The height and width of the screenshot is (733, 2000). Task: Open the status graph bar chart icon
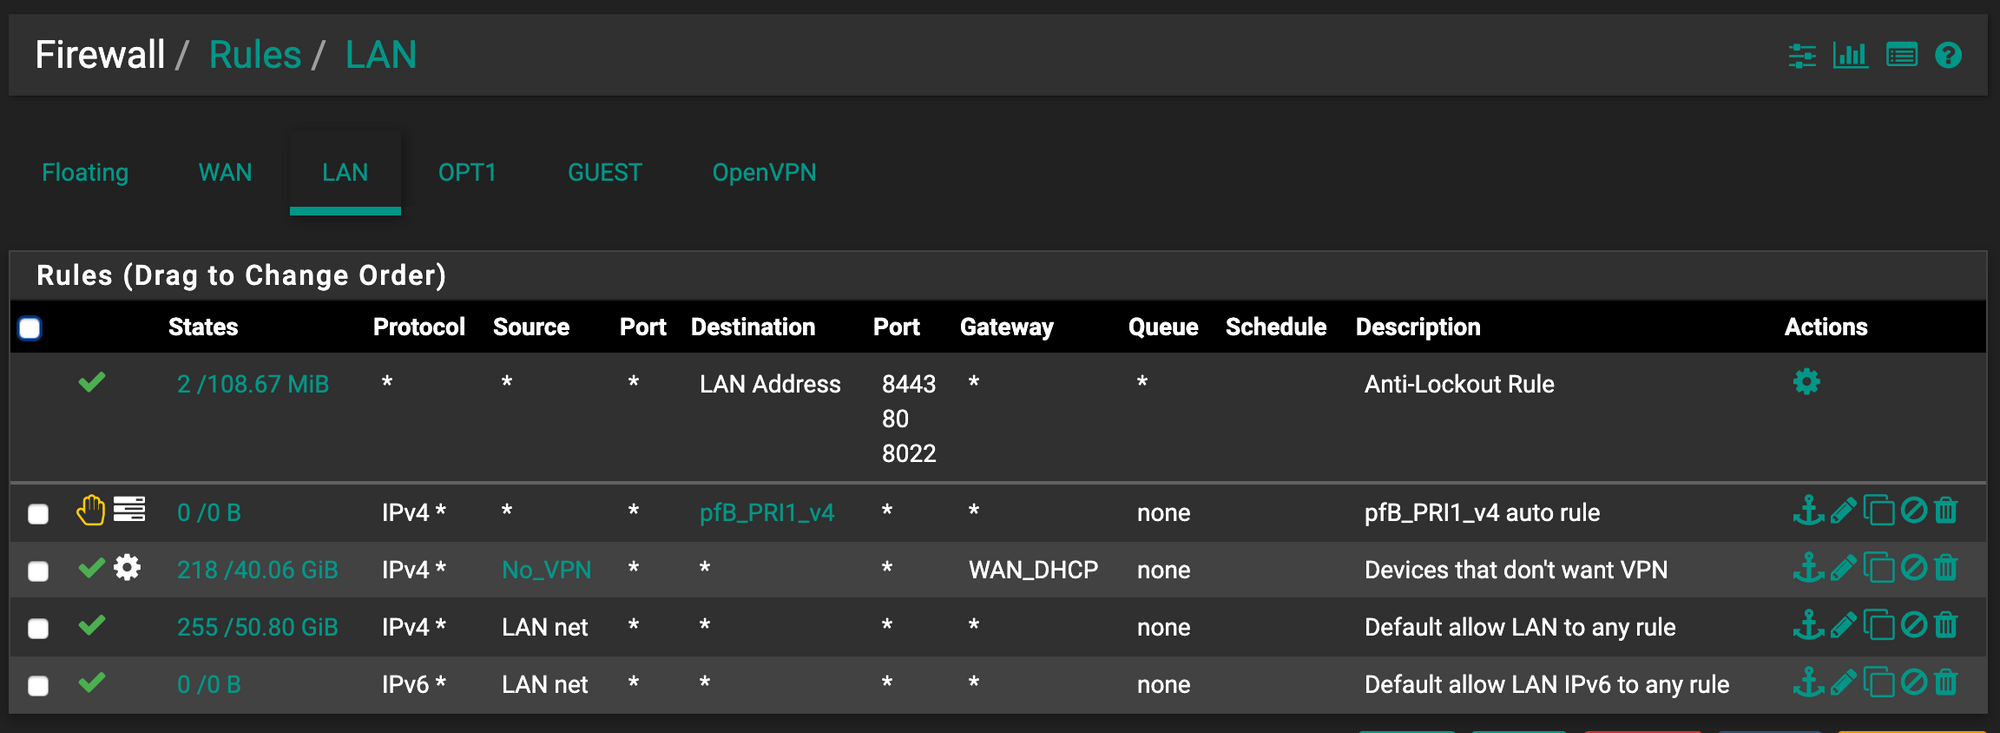tap(1850, 55)
